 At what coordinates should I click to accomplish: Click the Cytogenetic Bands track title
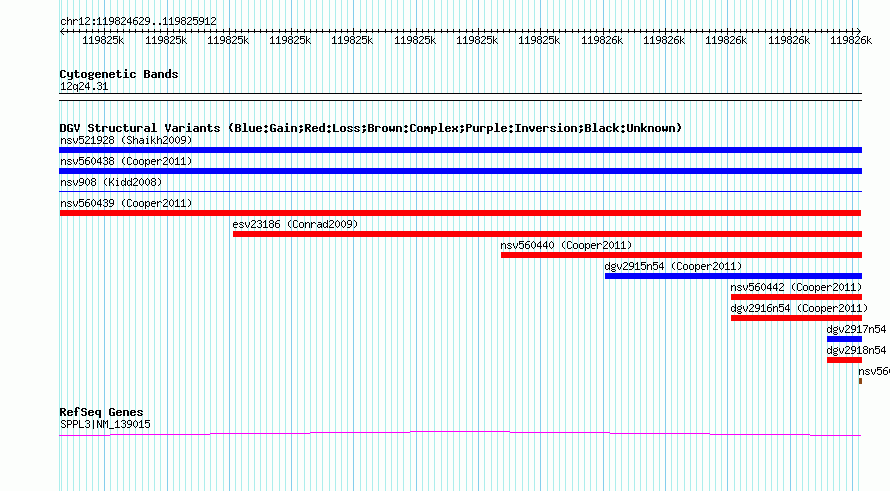point(119,74)
